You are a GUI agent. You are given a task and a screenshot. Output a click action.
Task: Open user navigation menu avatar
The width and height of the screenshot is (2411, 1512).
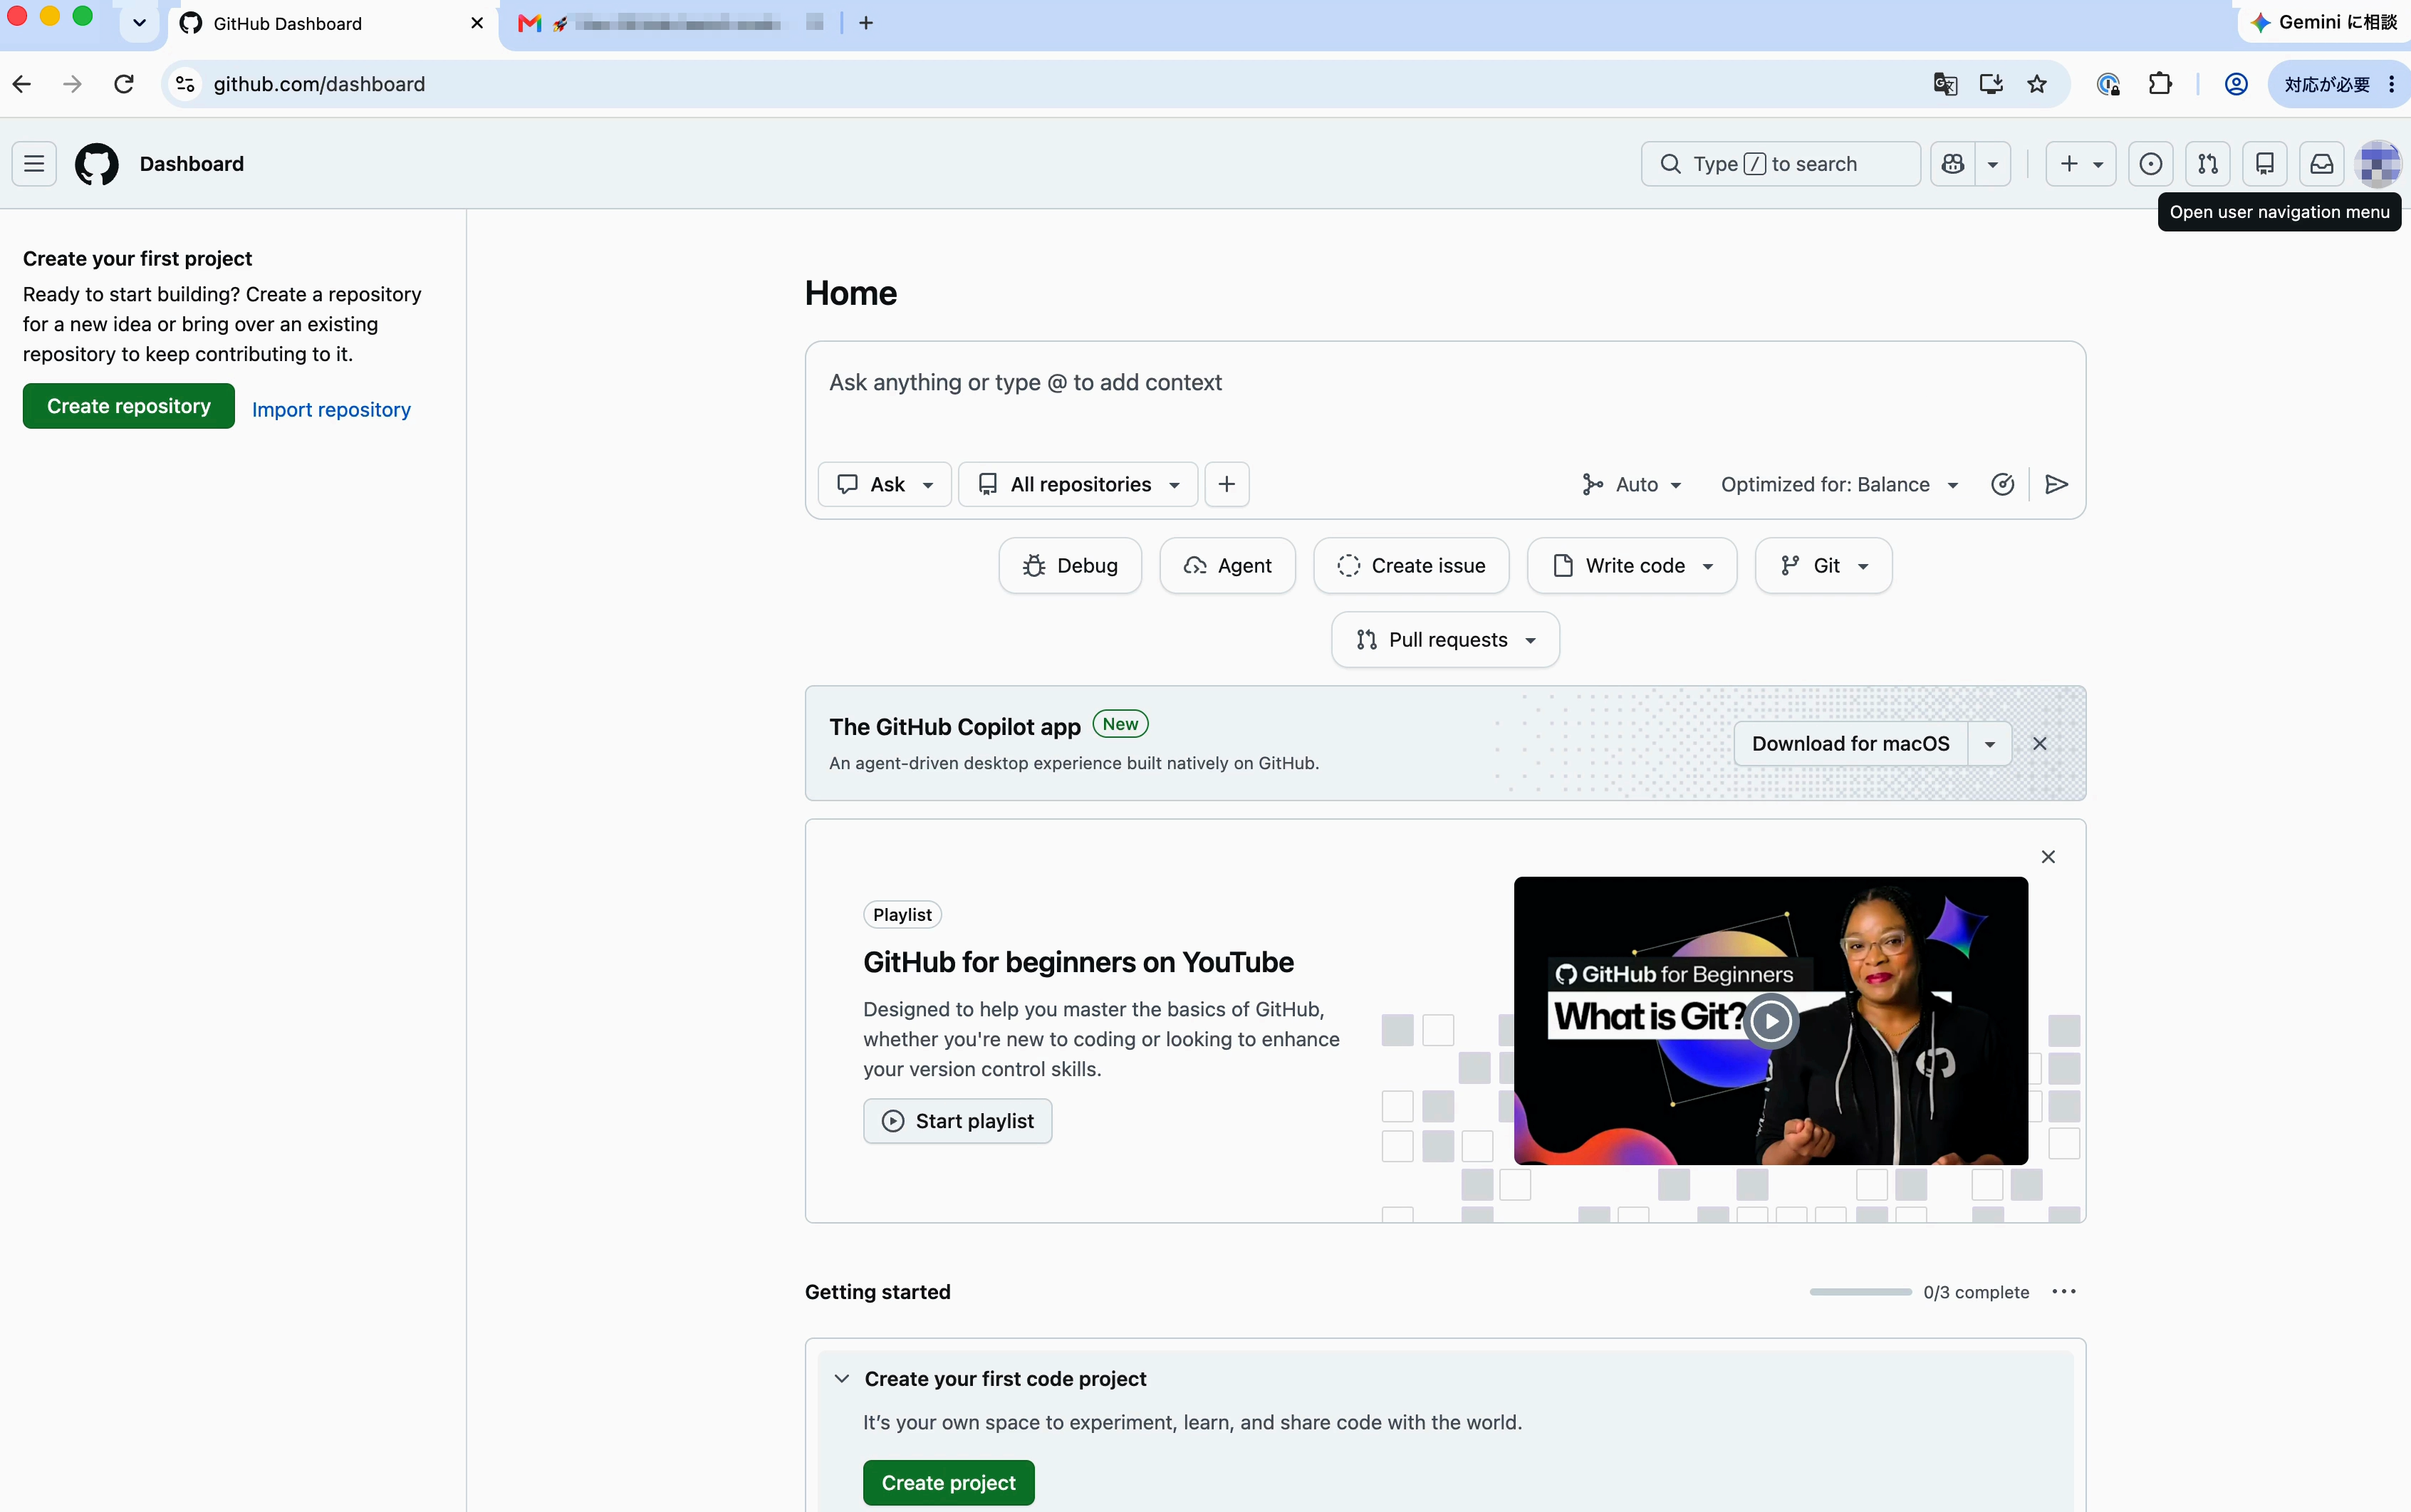click(x=2378, y=164)
